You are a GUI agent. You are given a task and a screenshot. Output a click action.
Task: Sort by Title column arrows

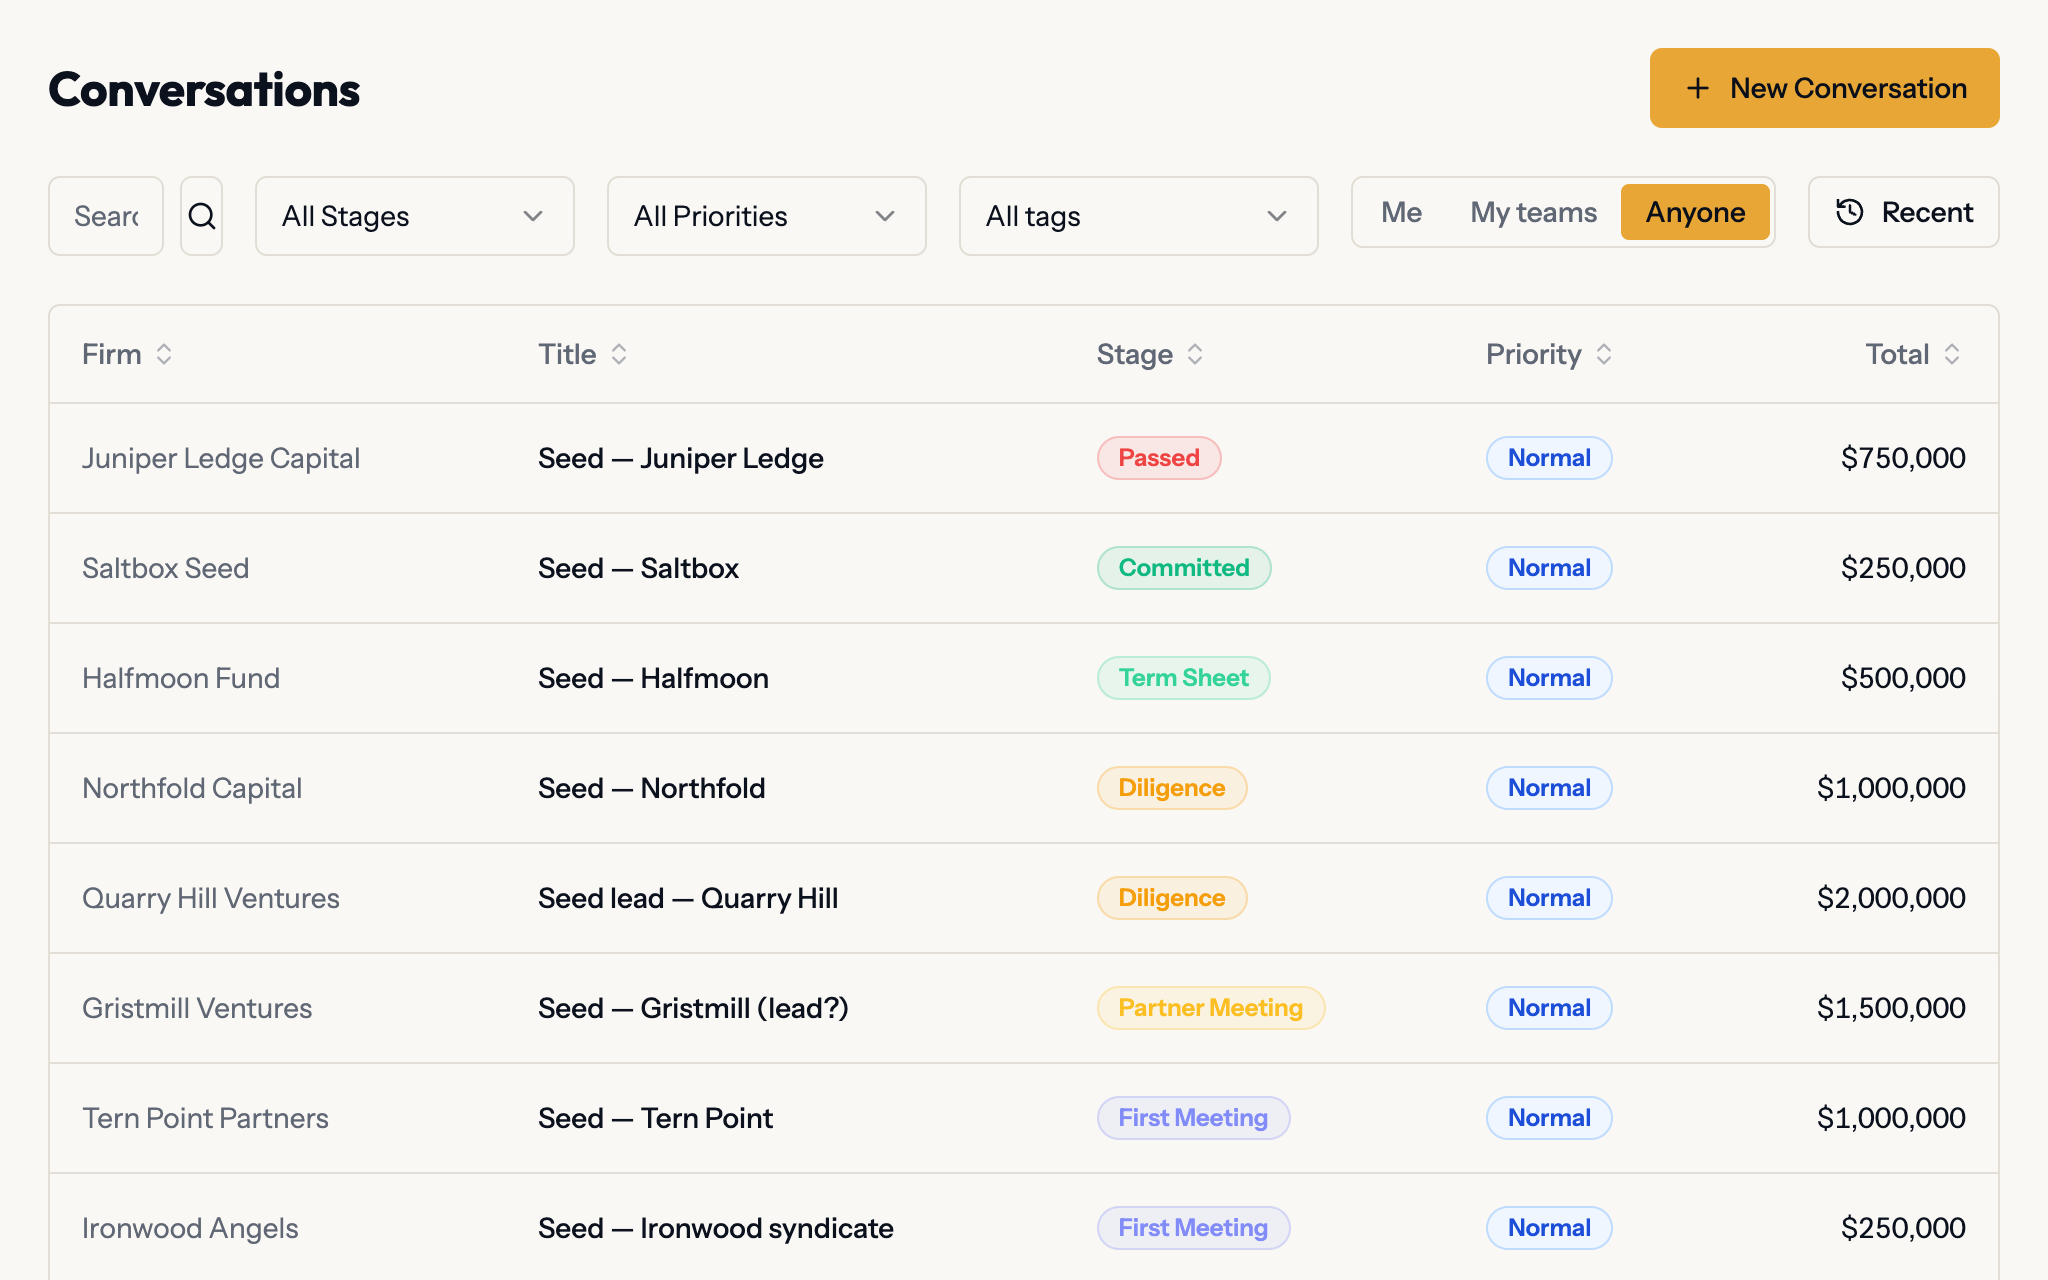[x=619, y=354]
